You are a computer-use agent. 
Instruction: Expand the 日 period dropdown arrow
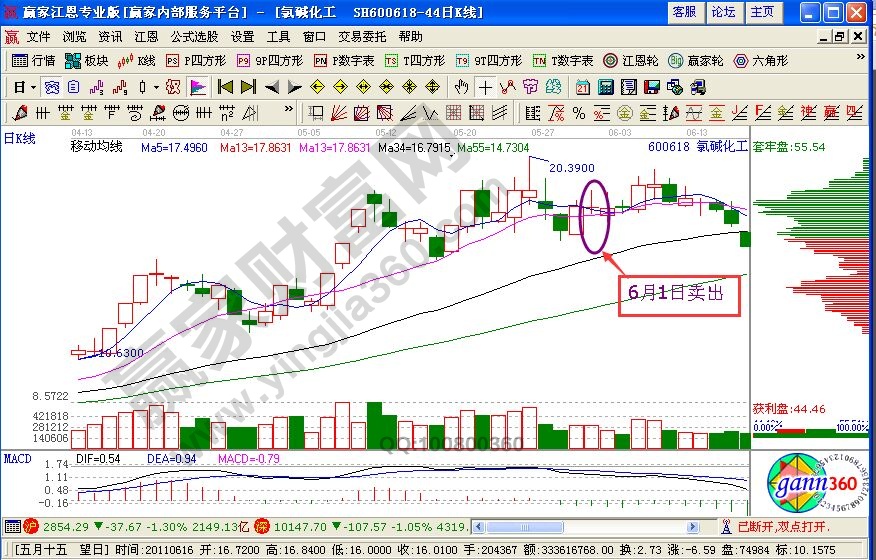click(32, 86)
